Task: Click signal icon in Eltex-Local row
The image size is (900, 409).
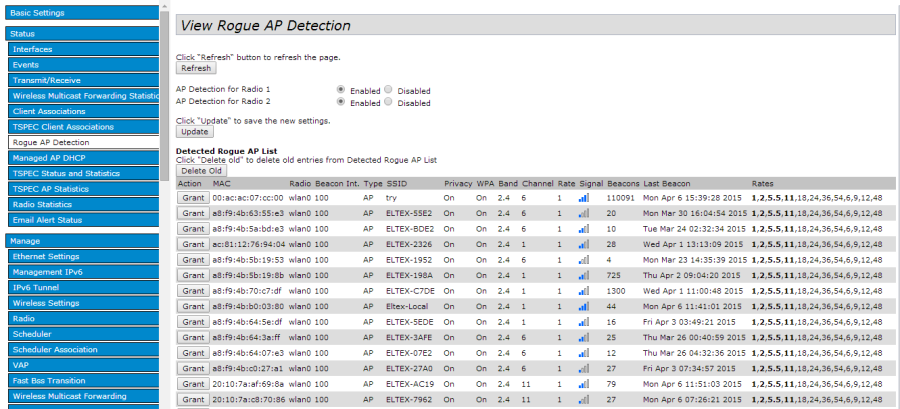Action: 583,306
